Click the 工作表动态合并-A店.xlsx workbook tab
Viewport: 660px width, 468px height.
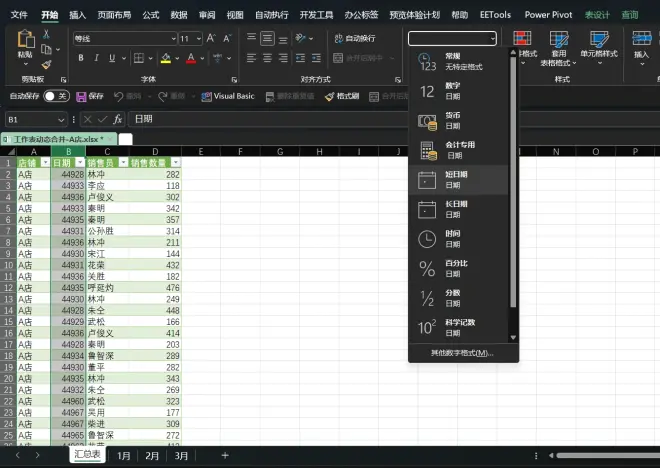tap(59, 139)
